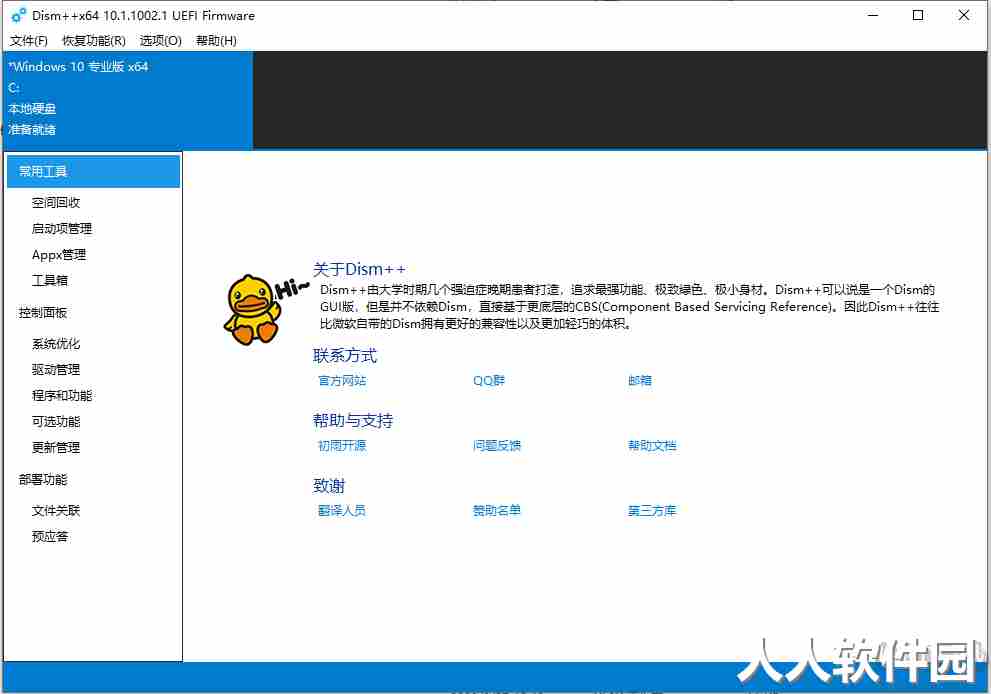The image size is (991, 694).
Task: Open 工具箱 in the sidebar
Action: [50, 280]
